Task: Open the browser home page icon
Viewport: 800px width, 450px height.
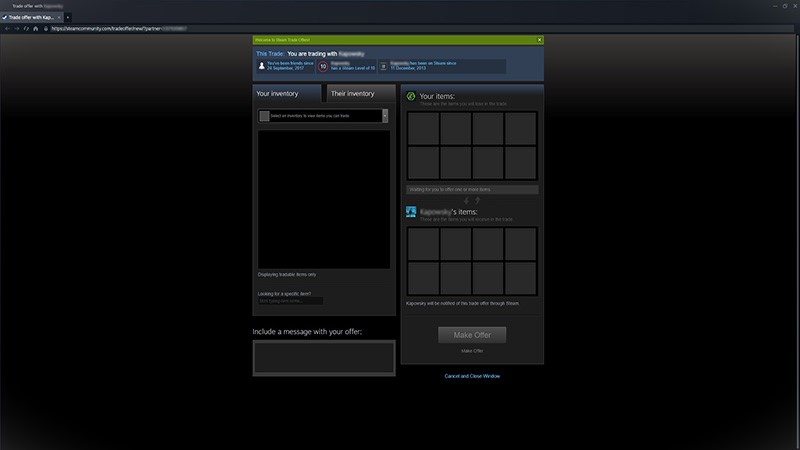Action: (x=36, y=29)
